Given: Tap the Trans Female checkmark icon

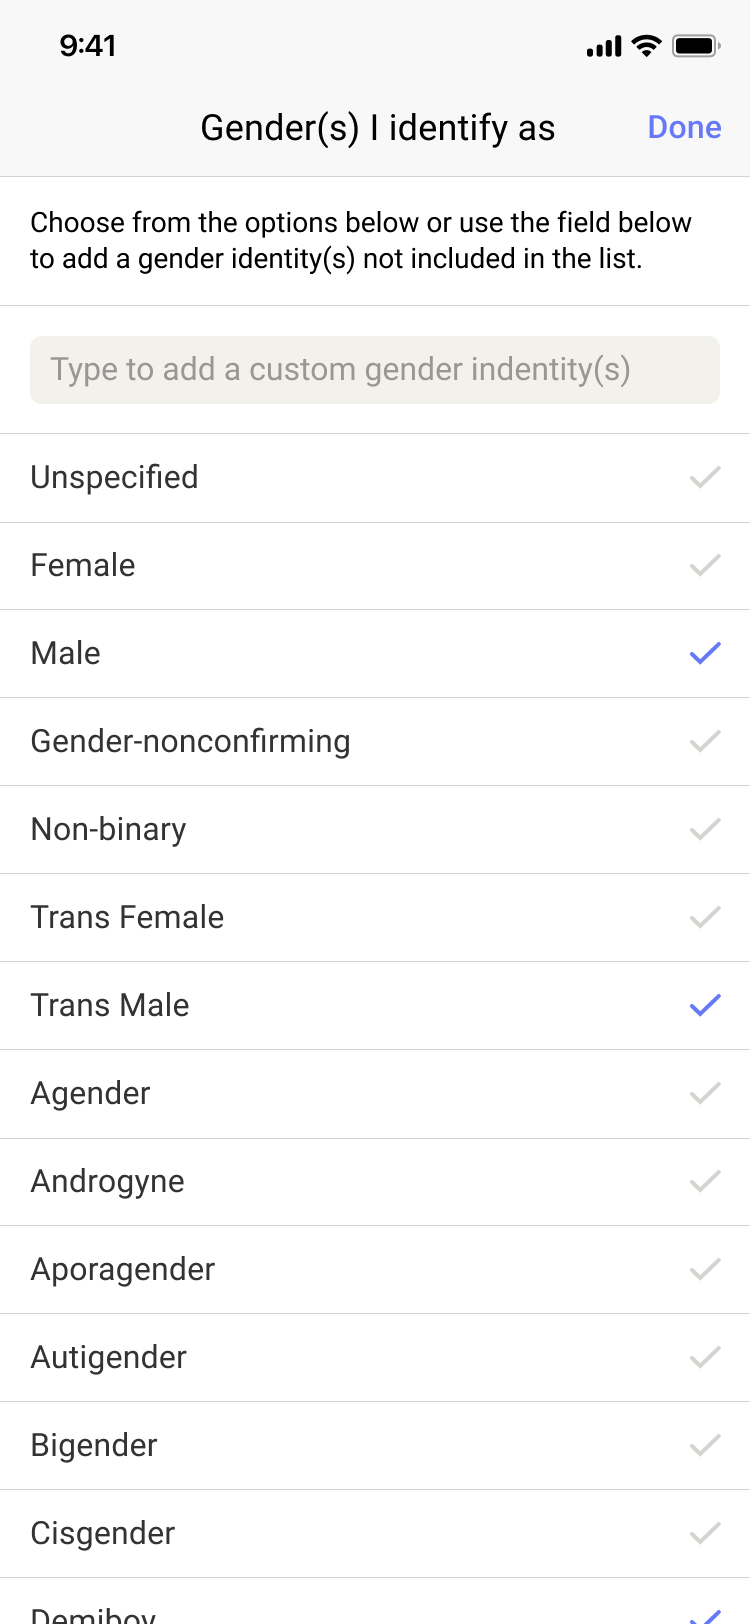Looking at the screenshot, I should 705,918.
